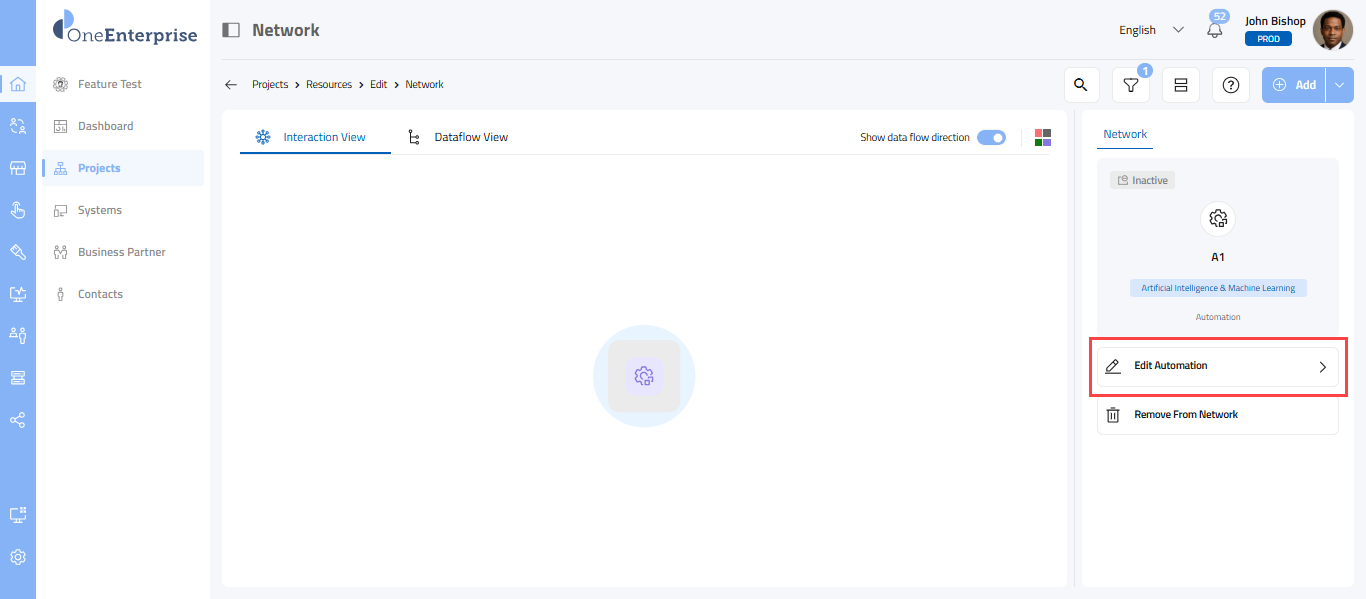
Task: Open the English language dropdown
Action: pyautogui.click(x=1151, y=30)
